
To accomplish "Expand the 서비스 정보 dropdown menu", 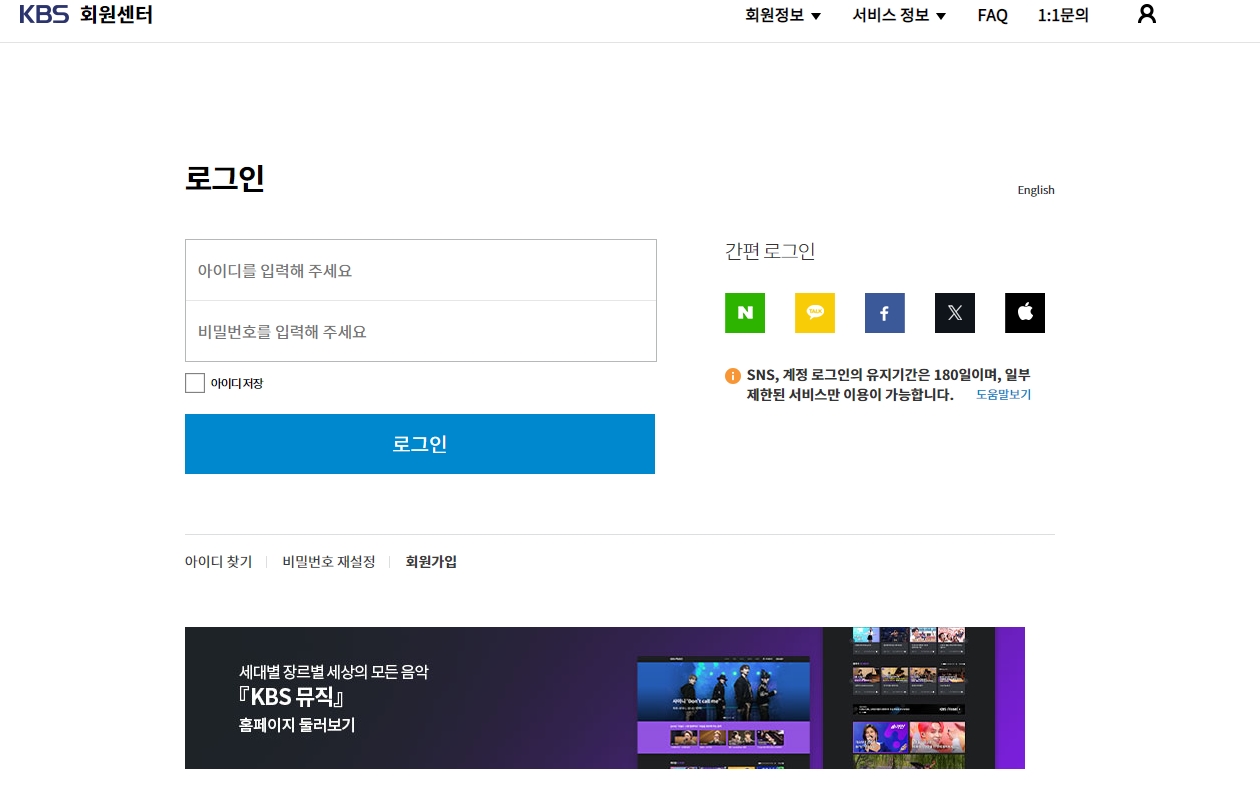I will point(899,15).
